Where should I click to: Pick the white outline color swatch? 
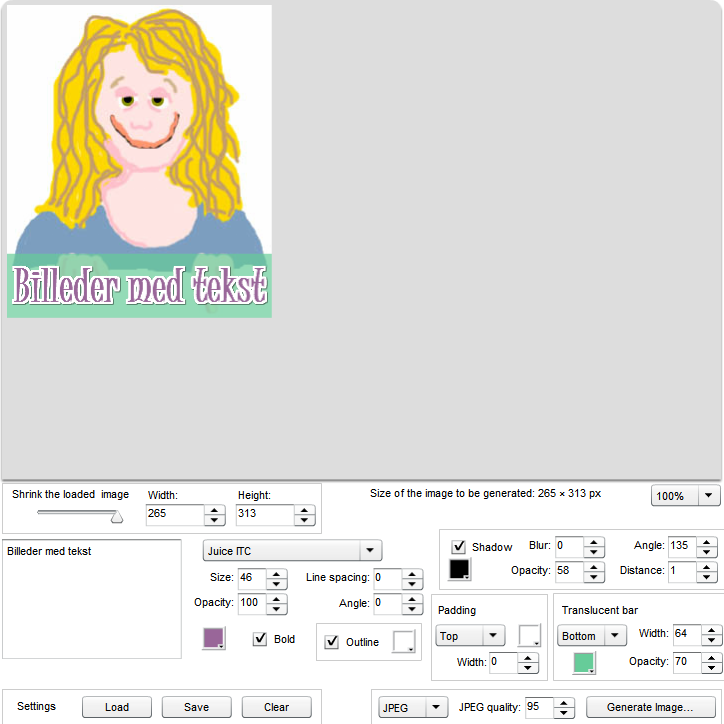[x=404, y=641]
